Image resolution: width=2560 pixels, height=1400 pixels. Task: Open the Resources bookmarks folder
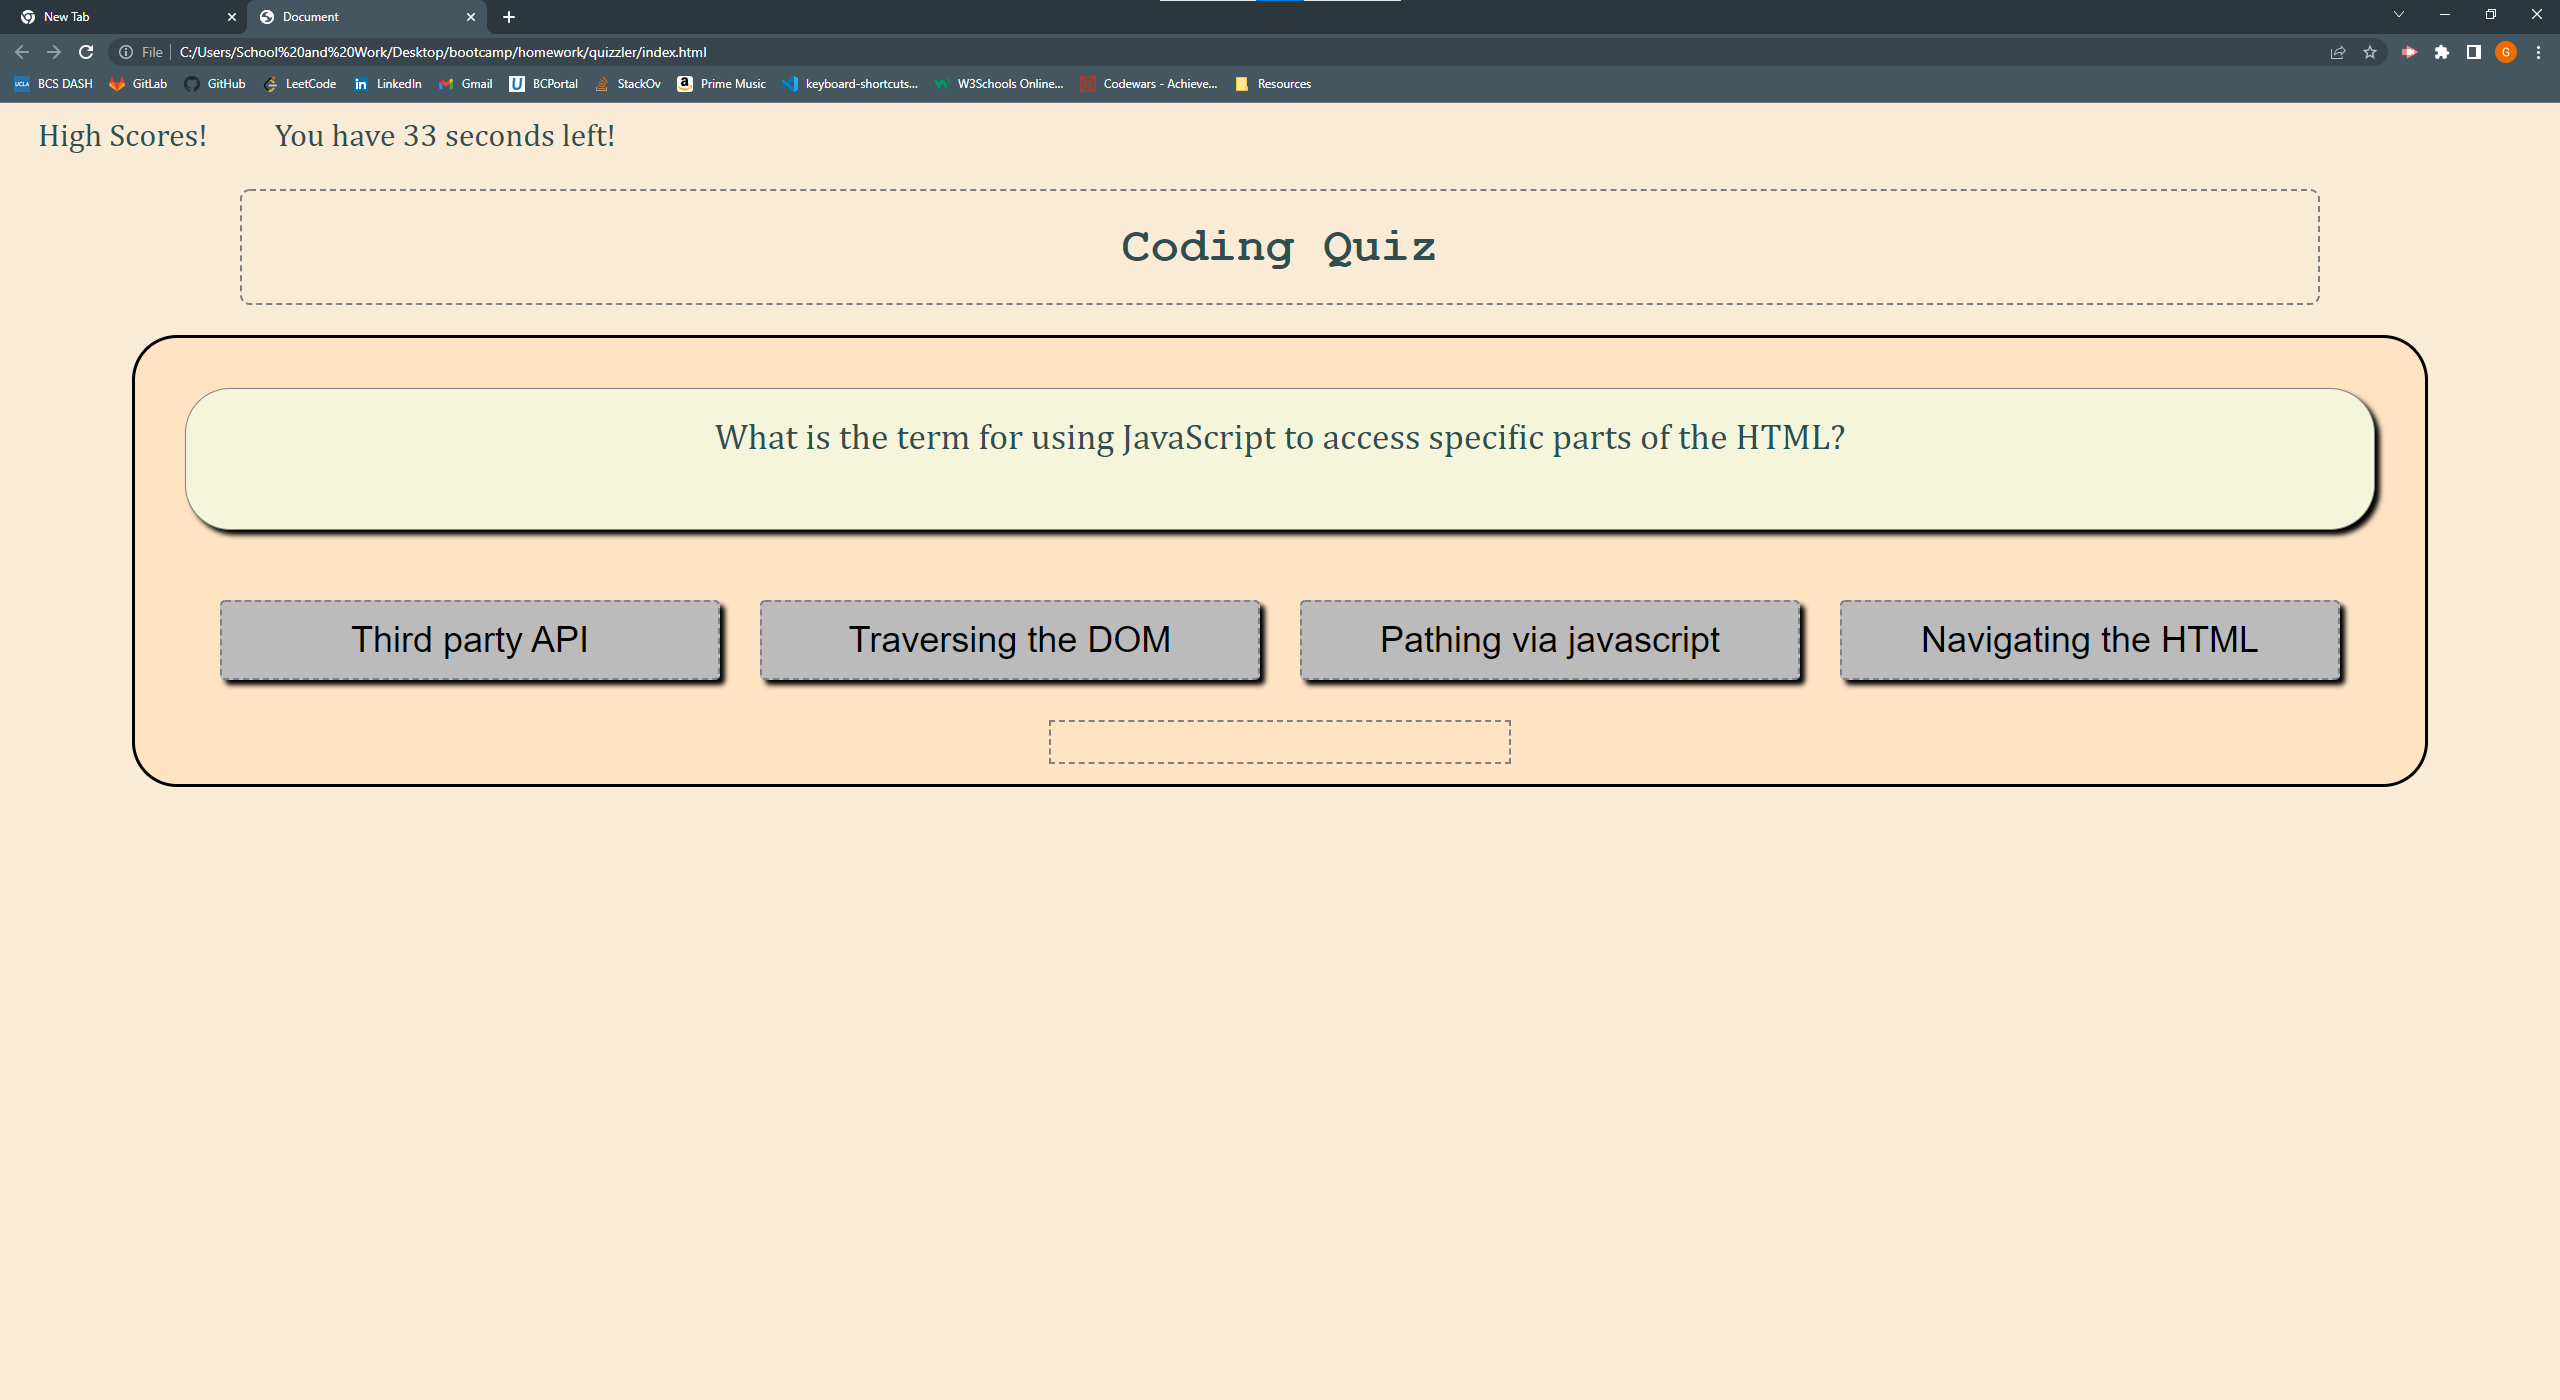click(1273, 84)
